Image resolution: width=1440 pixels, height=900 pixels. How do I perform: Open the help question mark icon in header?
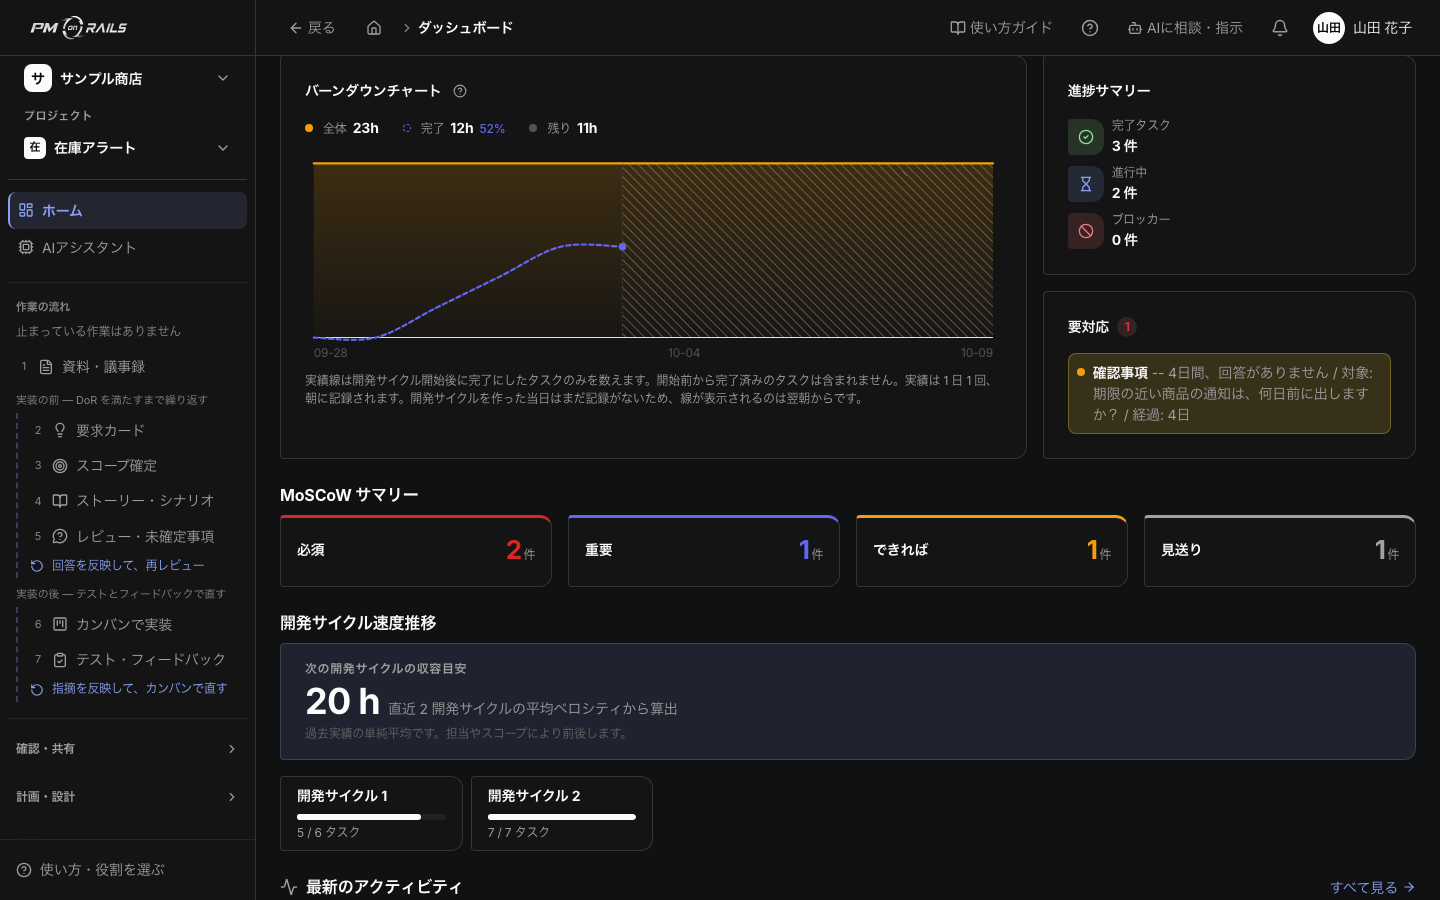[x=1090, y=28]
